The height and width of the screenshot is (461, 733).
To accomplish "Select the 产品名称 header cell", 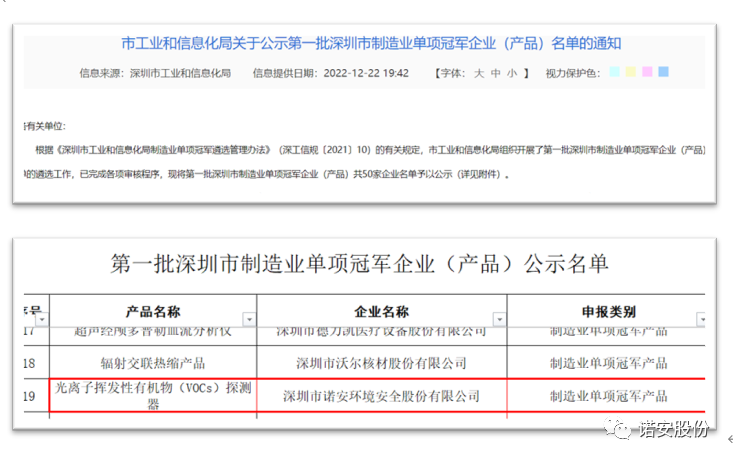I will [x=153, y=311].
